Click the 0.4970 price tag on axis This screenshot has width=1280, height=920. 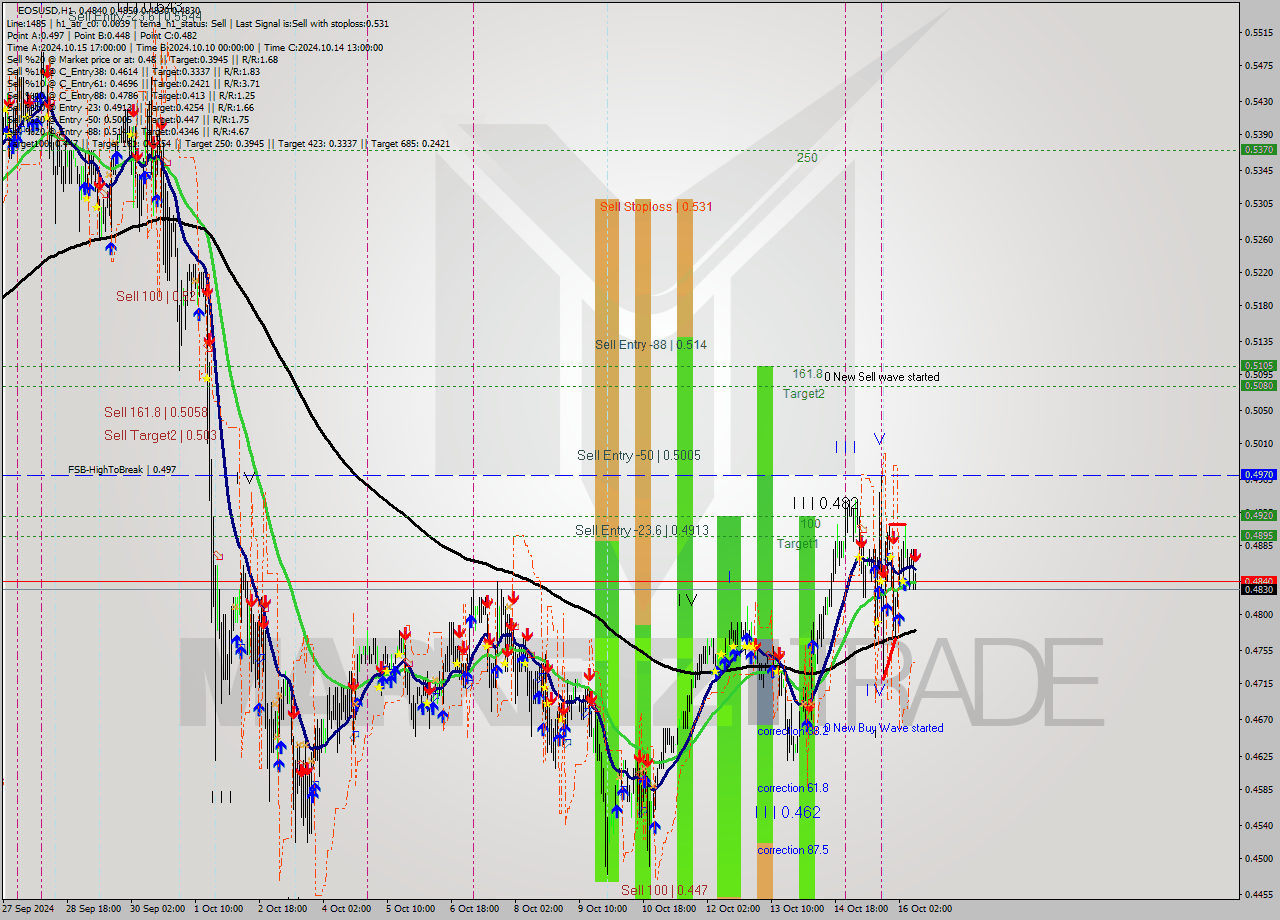point(1258,475)
